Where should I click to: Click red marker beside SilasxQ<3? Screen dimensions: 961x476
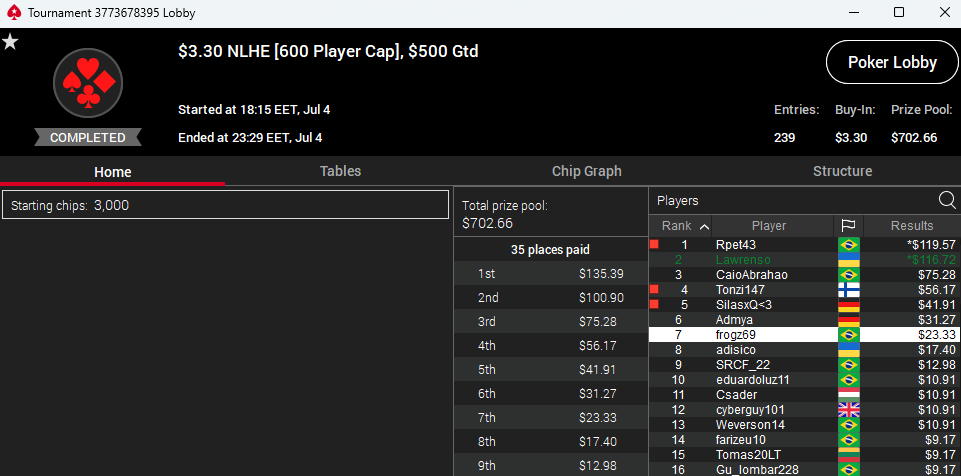[654, 304]
